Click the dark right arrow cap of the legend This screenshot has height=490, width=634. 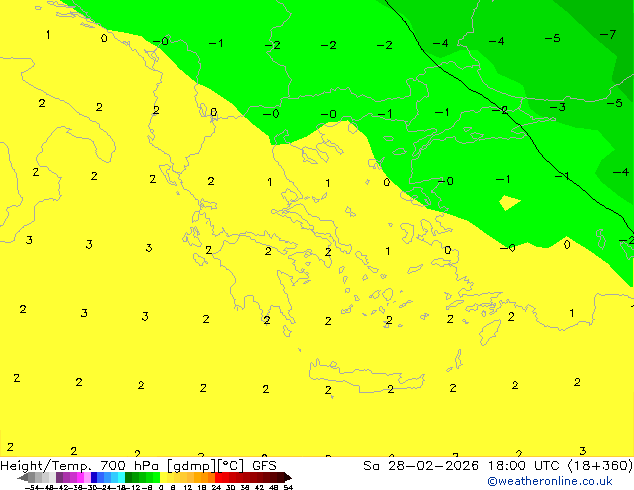288,478
